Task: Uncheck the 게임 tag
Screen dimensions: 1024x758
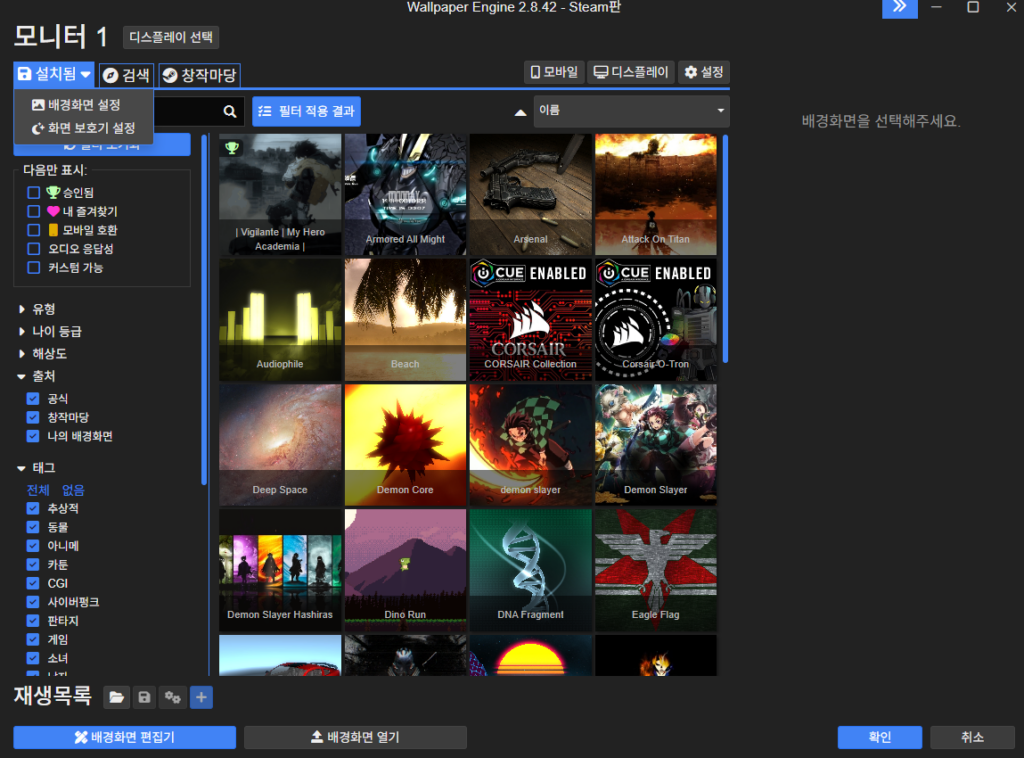Action: 33,640
